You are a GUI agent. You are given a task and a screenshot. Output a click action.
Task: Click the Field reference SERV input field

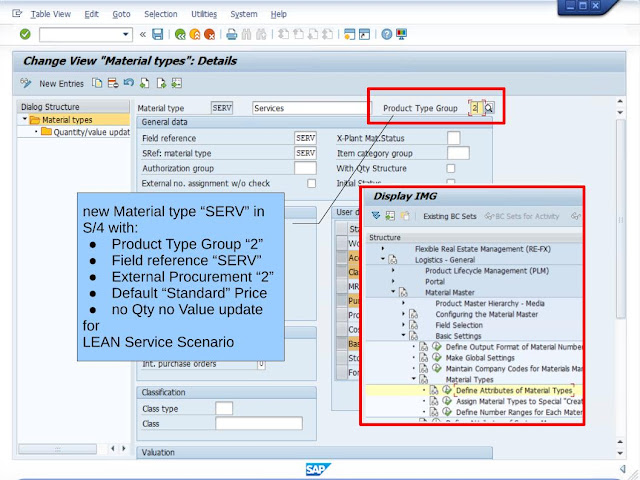point(305,138)
